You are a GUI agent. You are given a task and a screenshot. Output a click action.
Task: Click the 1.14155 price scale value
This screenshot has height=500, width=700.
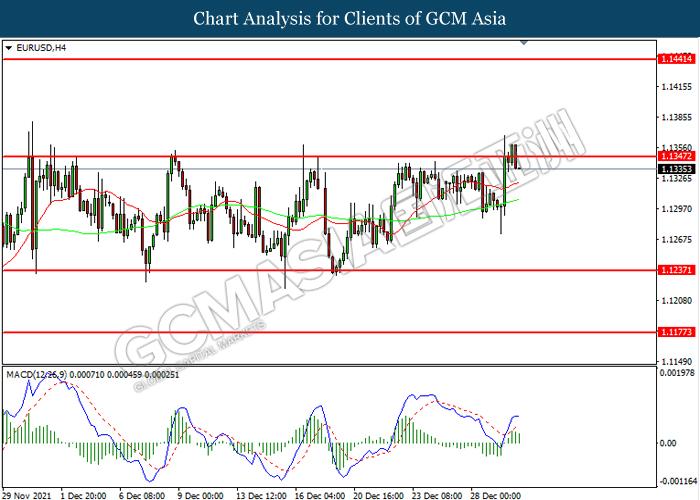(676, 87)
